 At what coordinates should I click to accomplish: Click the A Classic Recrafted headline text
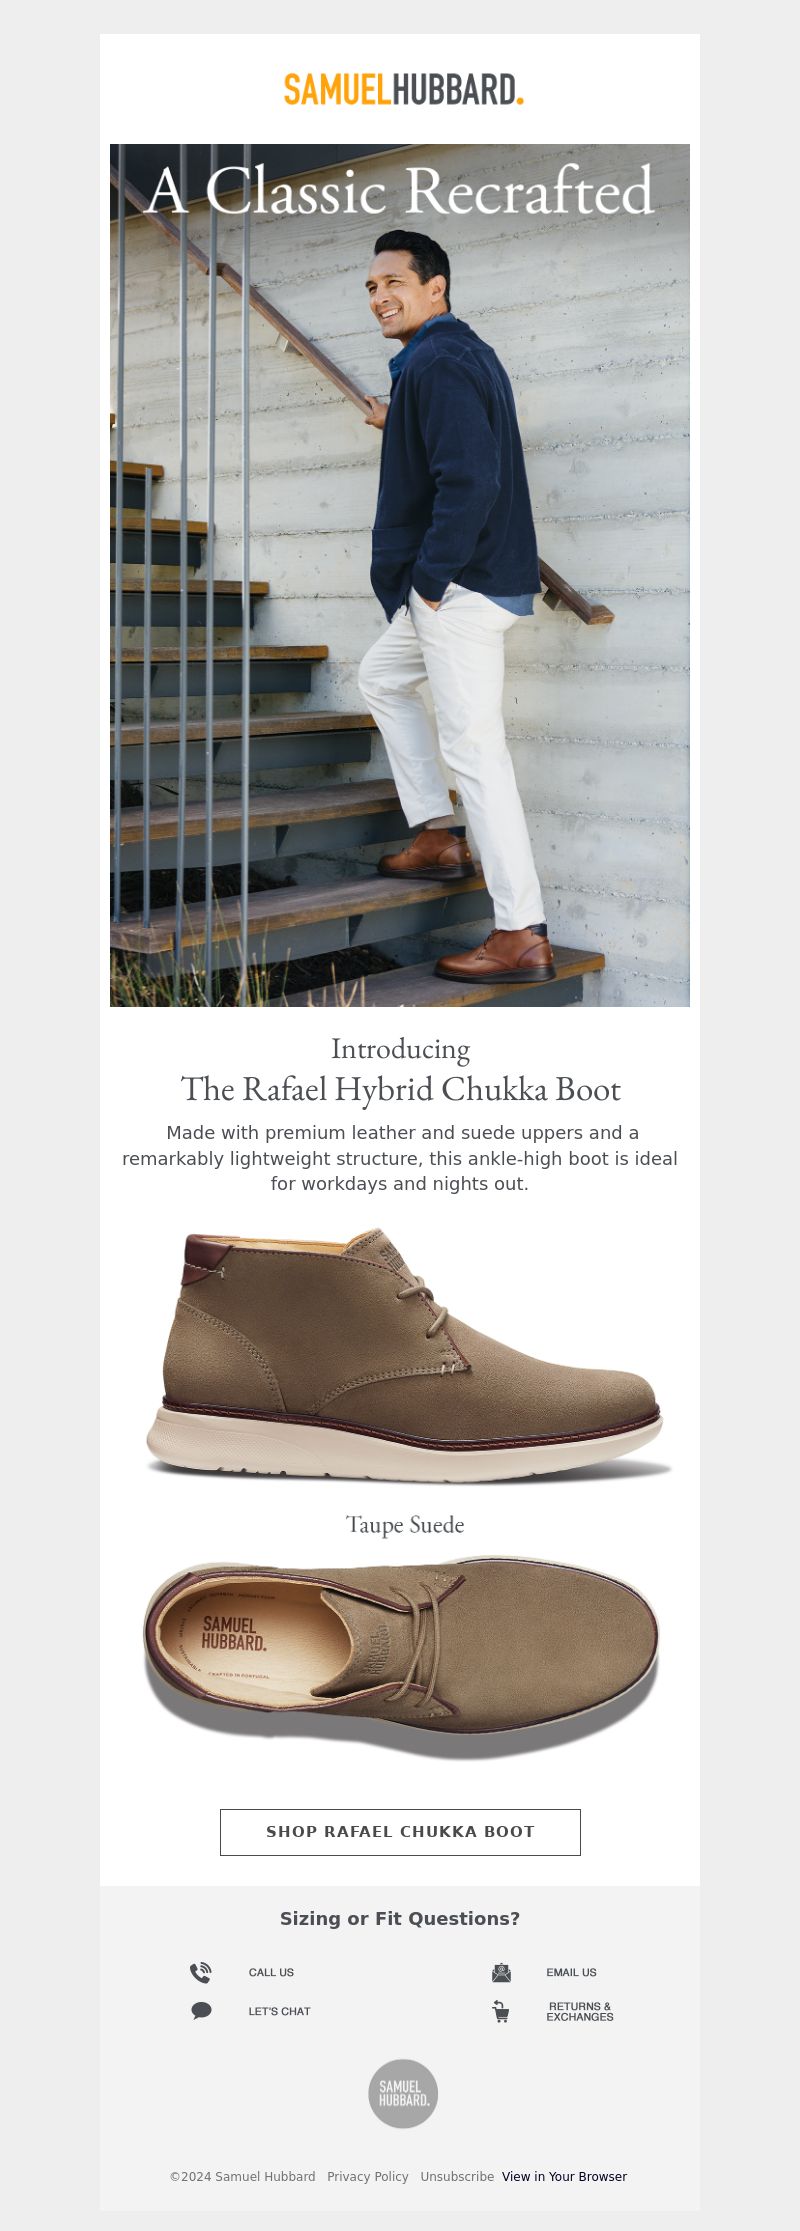tap(400, 190)
